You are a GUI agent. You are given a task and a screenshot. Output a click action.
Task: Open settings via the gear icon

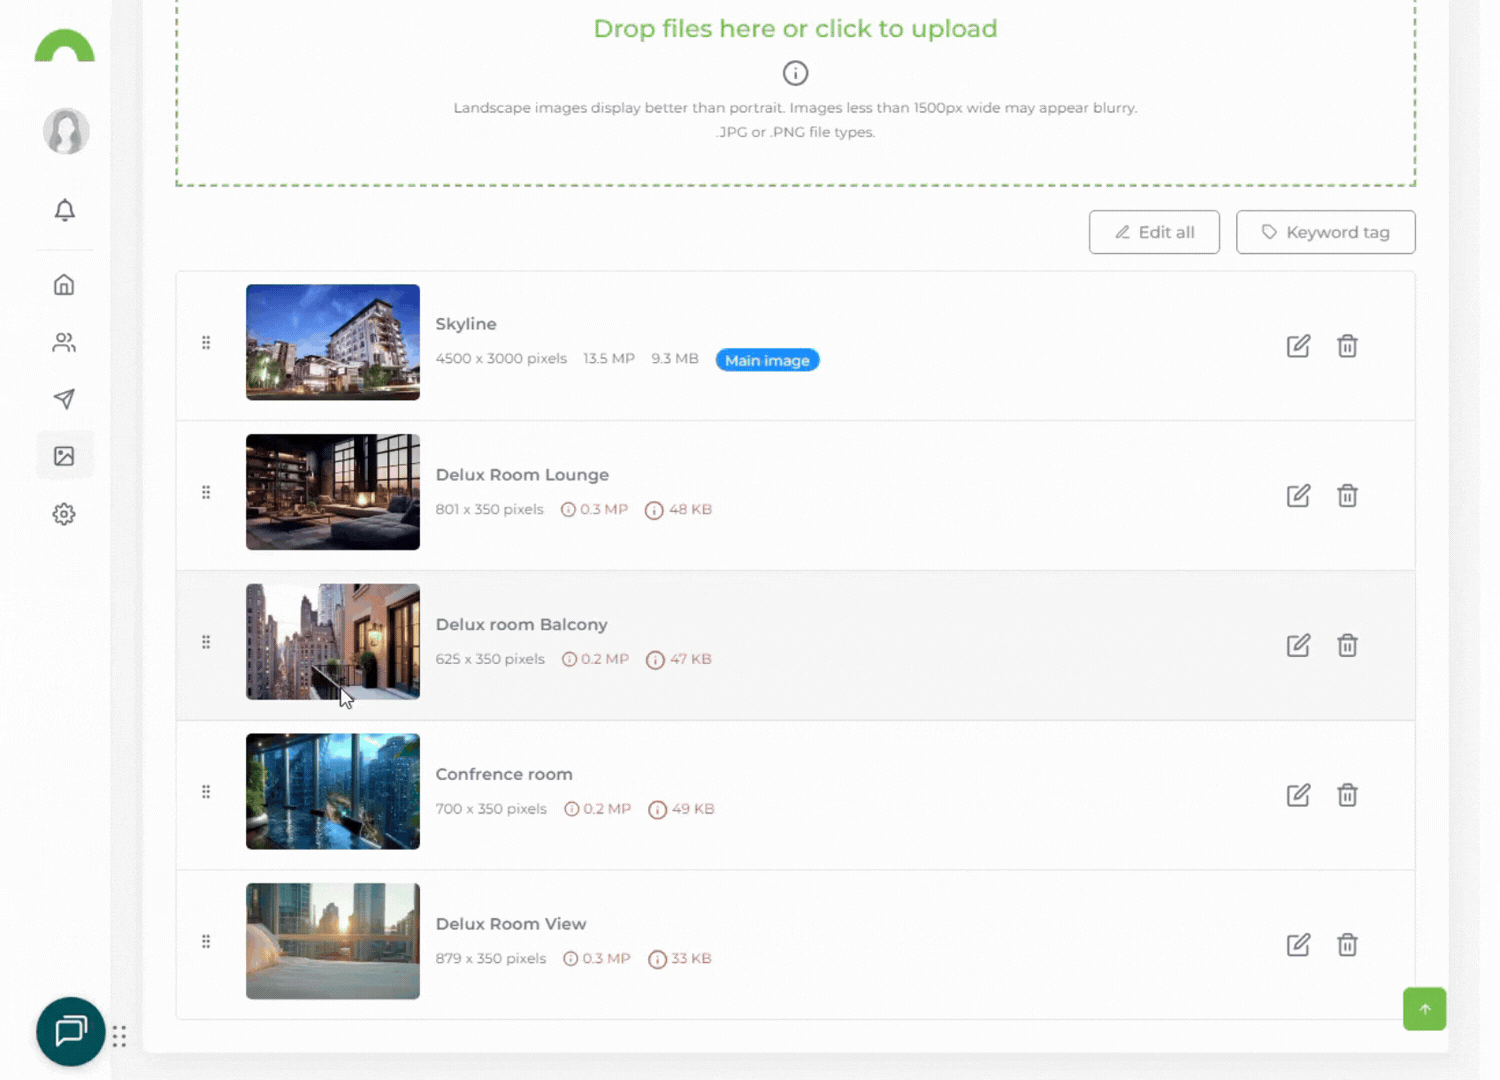click(64, 513)
